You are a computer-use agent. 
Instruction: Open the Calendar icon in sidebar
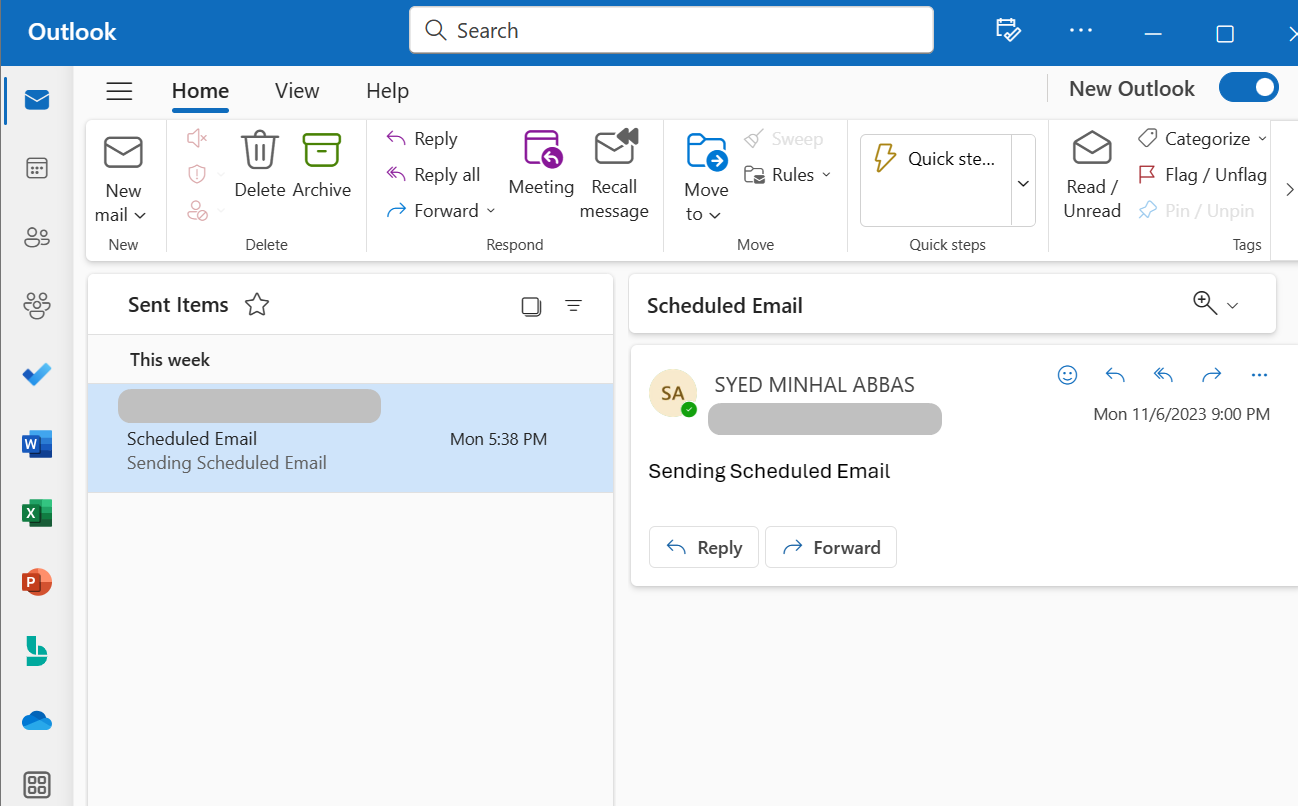(x=37, y=168)
